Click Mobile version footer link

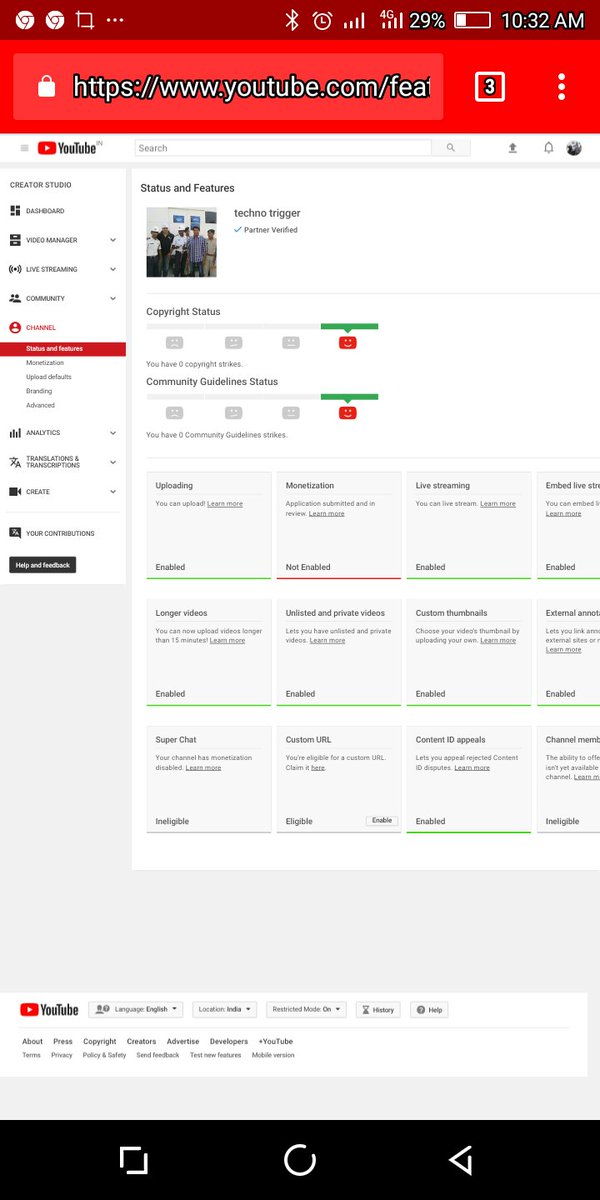[x=273, y=1055]
